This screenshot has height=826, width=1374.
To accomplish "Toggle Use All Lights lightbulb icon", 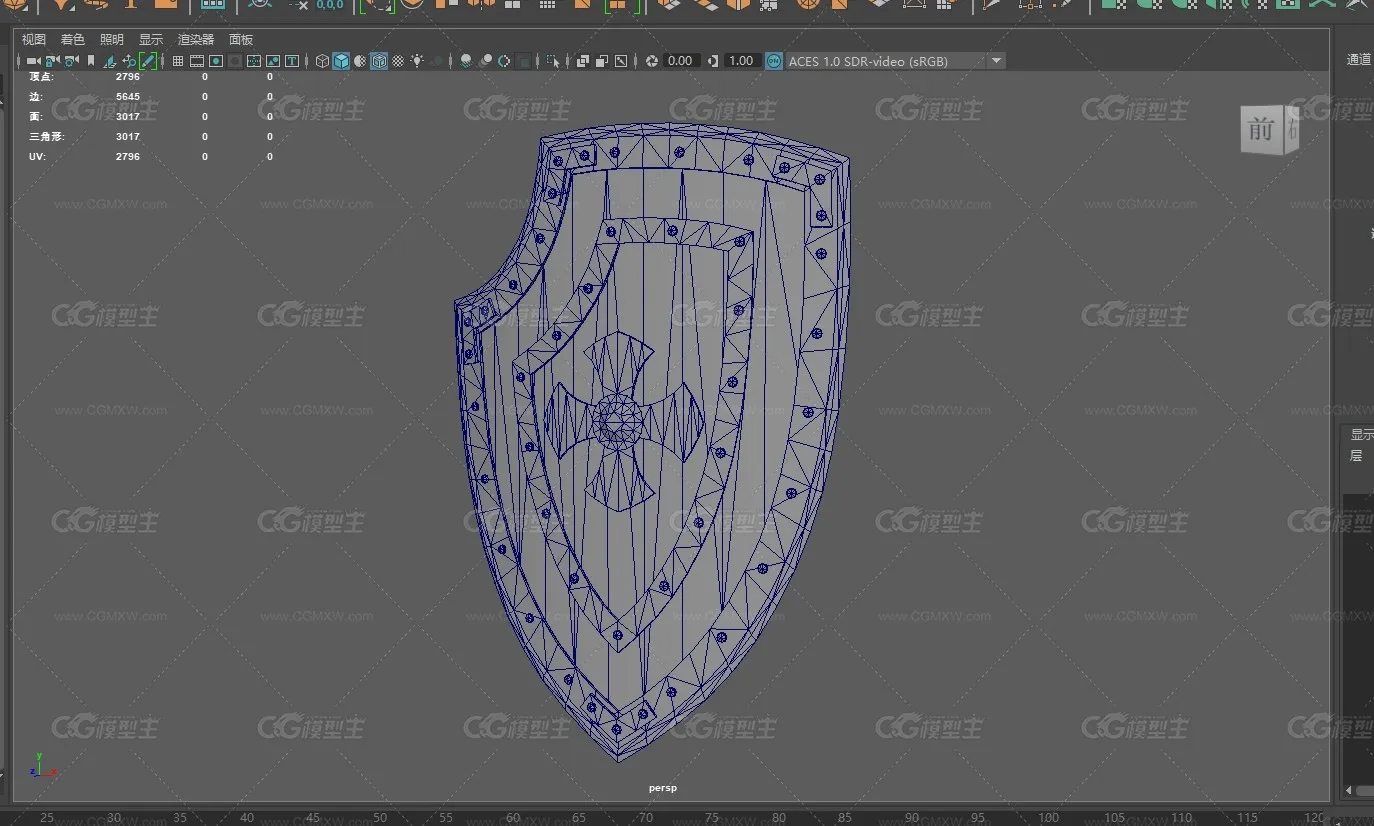I will [417, 61].
